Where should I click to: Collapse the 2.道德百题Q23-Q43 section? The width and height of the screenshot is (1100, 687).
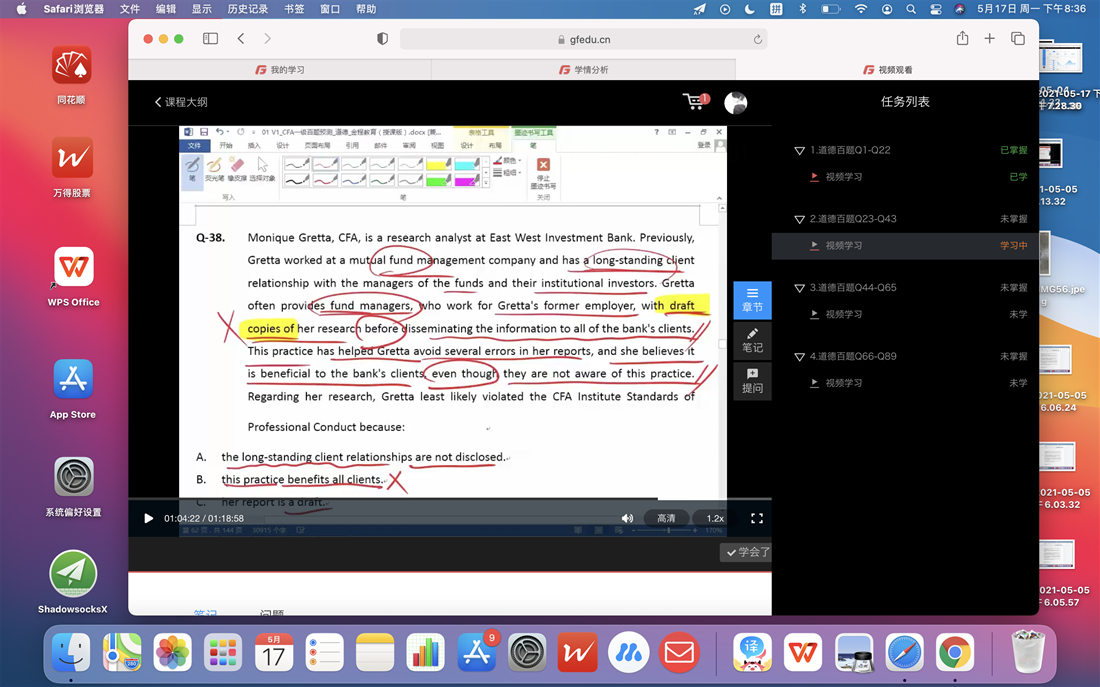[799, 219]
